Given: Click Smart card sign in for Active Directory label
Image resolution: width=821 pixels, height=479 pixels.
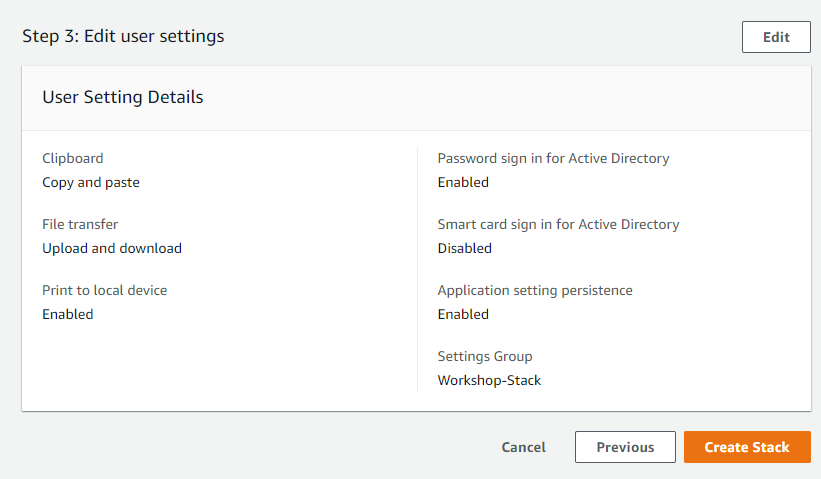Looking at the screenshot, I should (558, 224).
